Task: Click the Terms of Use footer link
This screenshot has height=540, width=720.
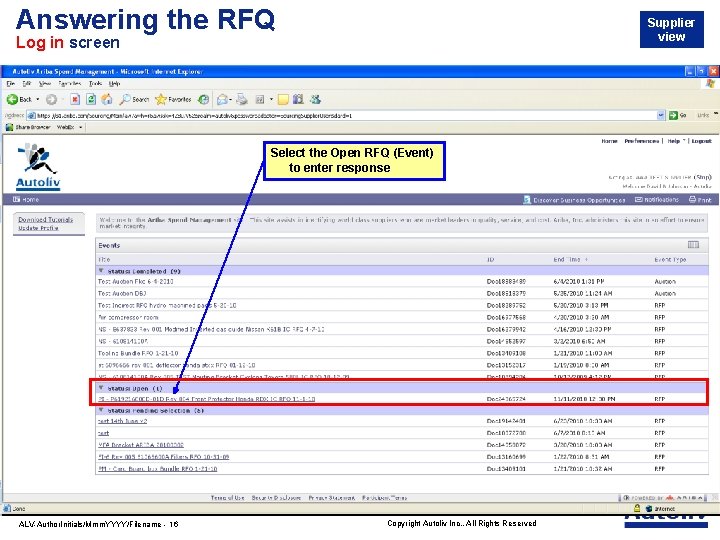Action: point(227,498)
